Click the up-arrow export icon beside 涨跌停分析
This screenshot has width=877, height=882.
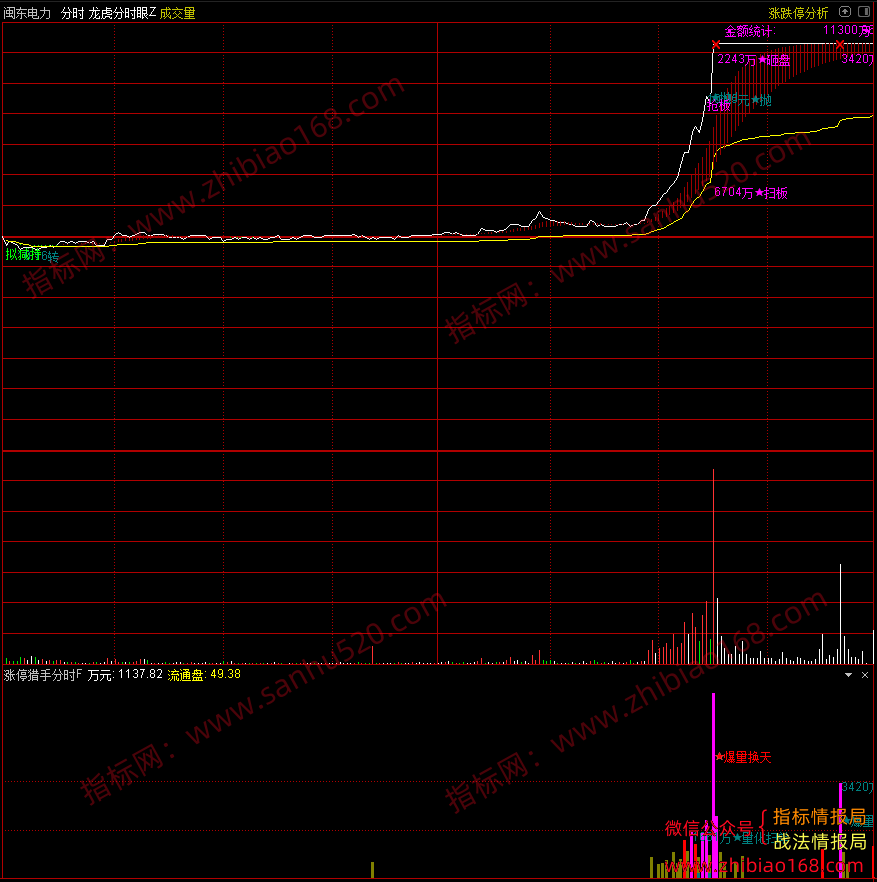[x=845, y=12]
